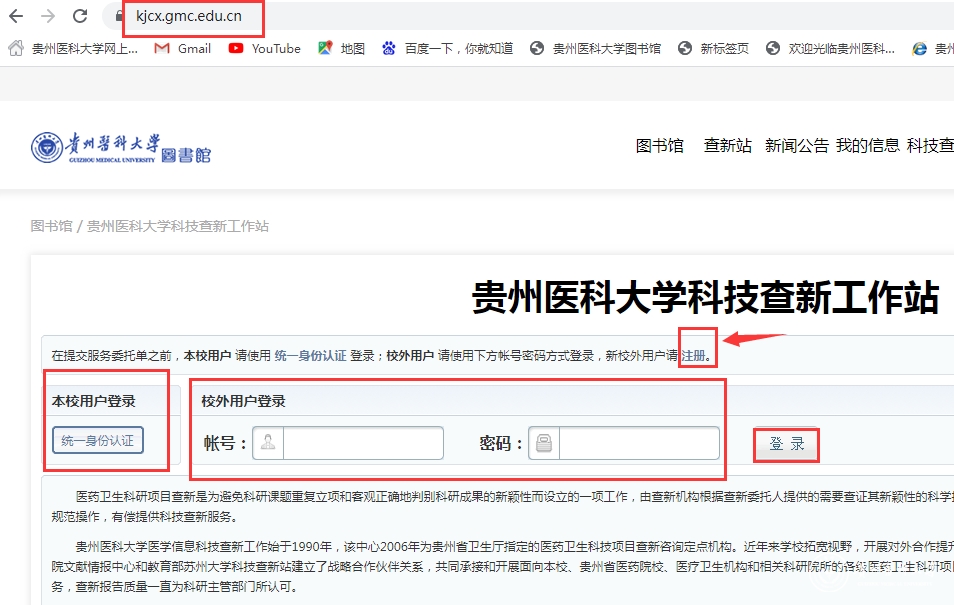954x605 pixels.
Task: Click the browser back arrow
Action: [16, 16]
